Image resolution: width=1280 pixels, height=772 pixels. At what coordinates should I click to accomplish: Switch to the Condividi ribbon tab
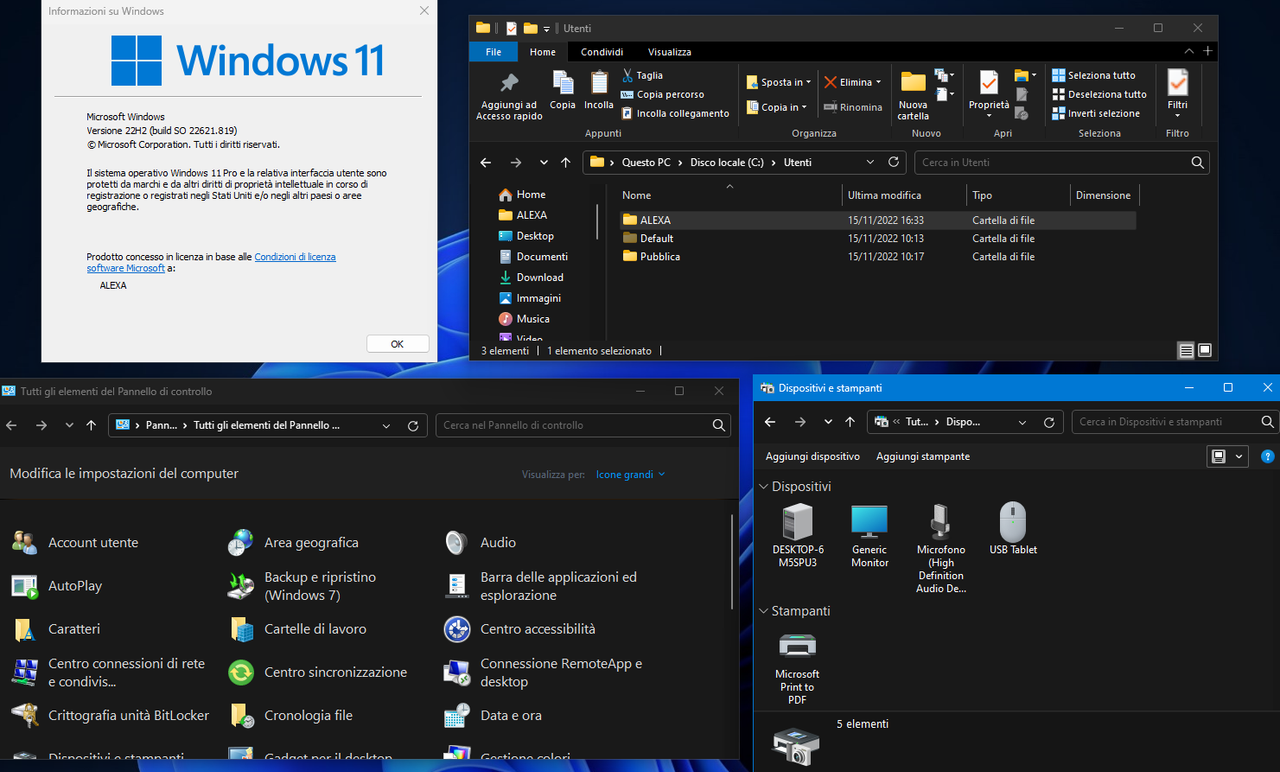602,52
